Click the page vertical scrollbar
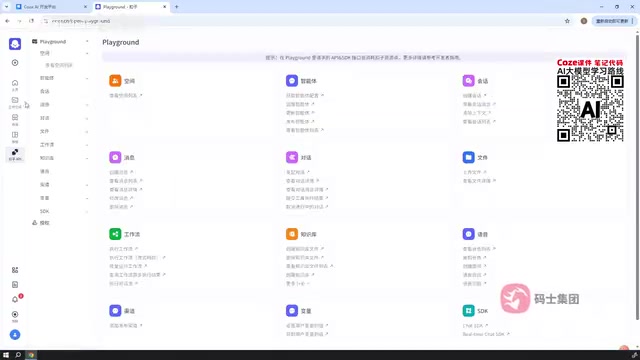Screen dimensions: 640x360 637,176
